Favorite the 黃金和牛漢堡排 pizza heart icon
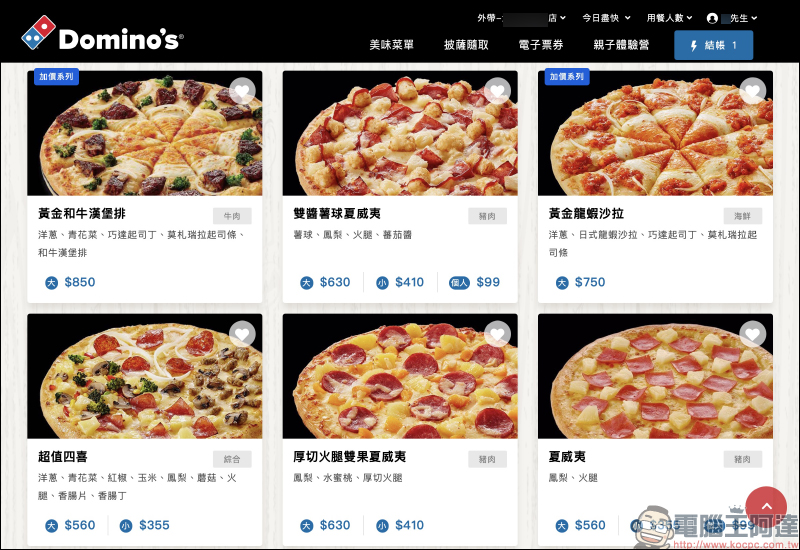800x550 pixels. pyautogui.click(x=242, y=91)
